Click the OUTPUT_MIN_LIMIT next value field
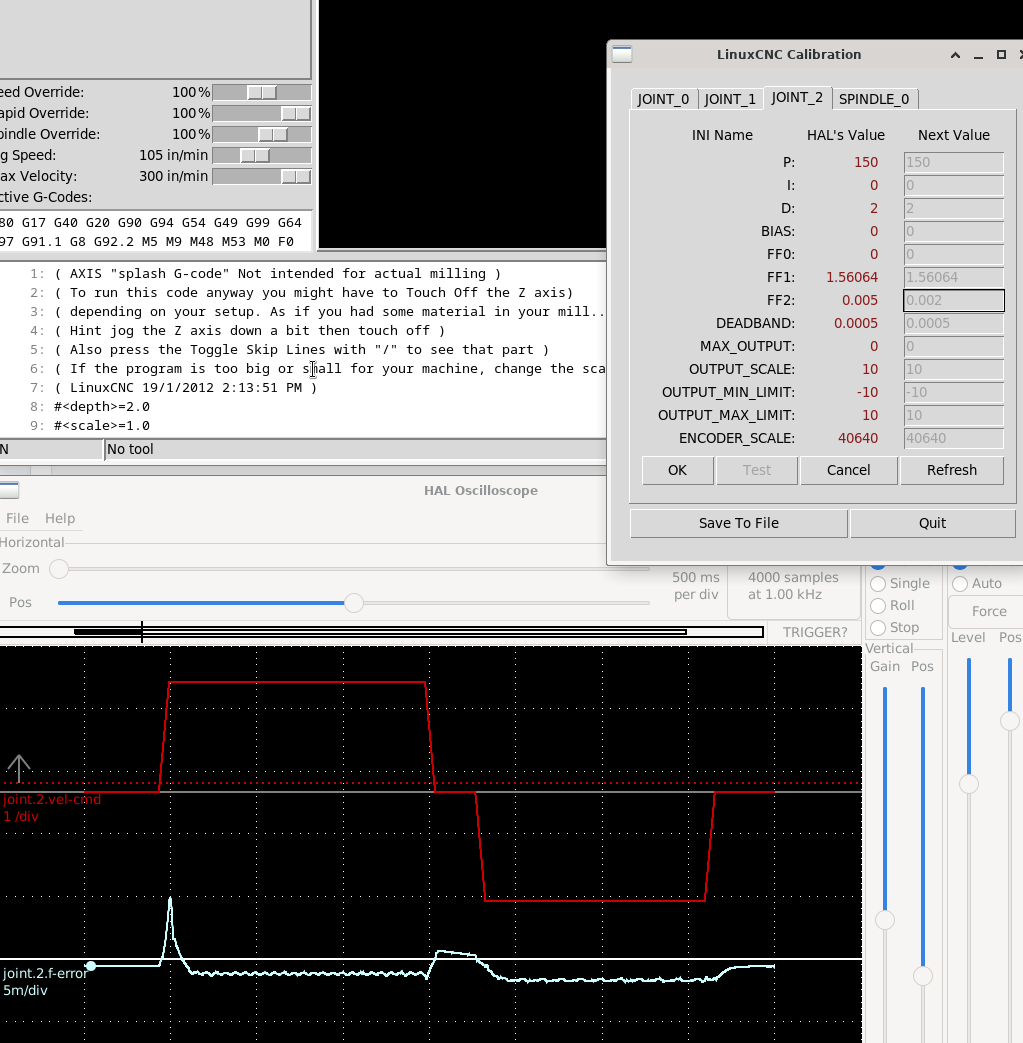1023x1043 pixels. [954, 392]
